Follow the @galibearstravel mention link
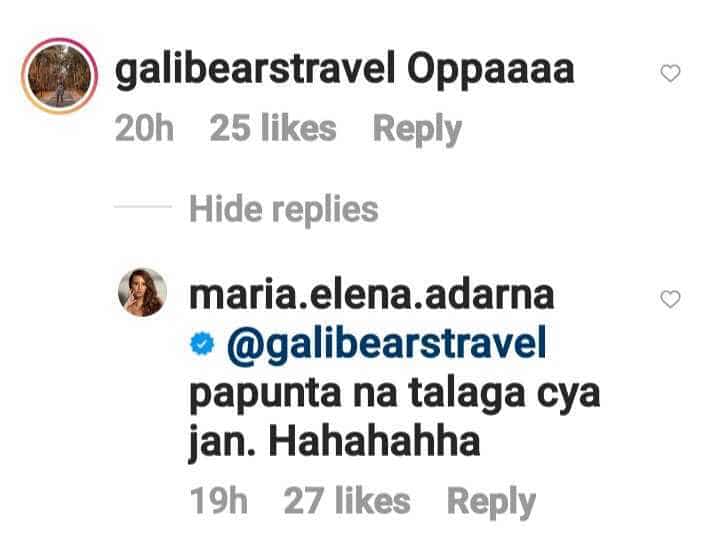This screenshot has height=551, width=720. point(387,346)
